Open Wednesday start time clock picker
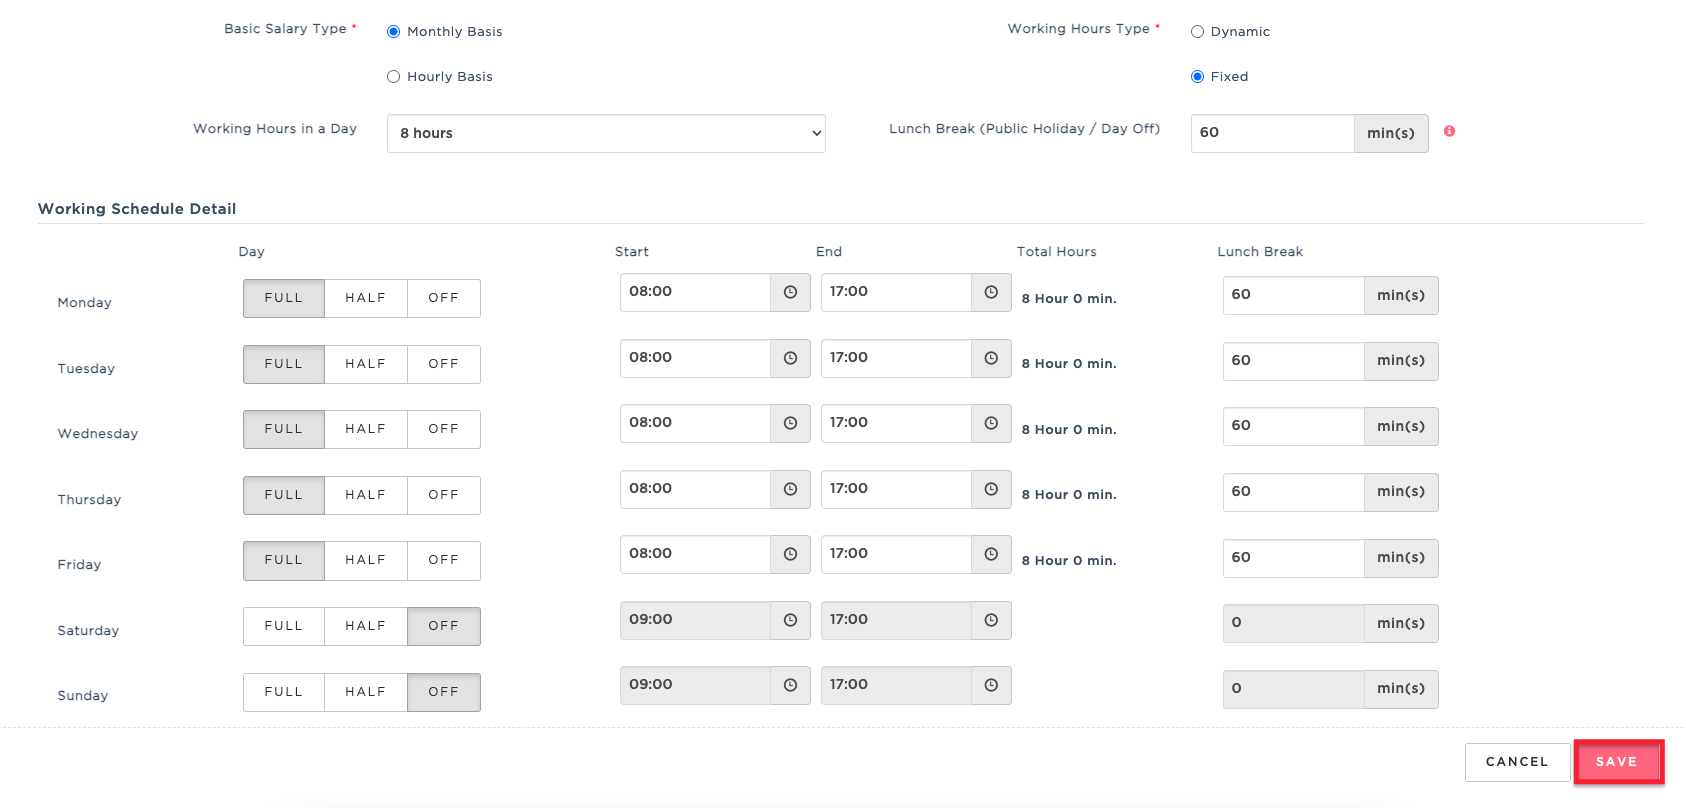The width and height of the screenshot is (1686, 808). click(790, 423)
